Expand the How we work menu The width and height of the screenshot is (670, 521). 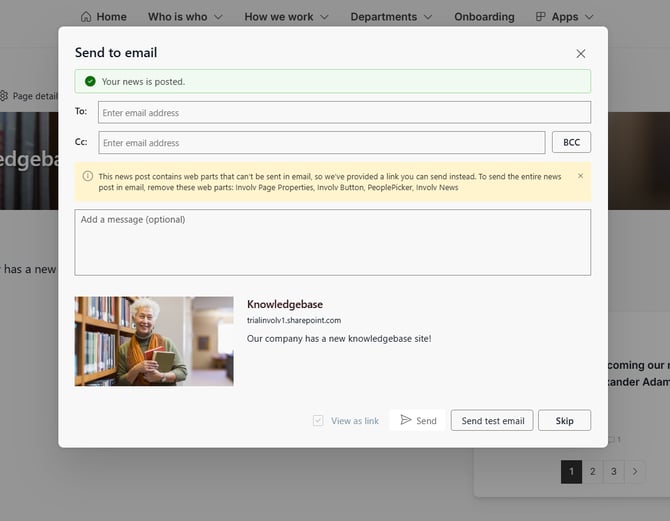click(x=288, y=17)
